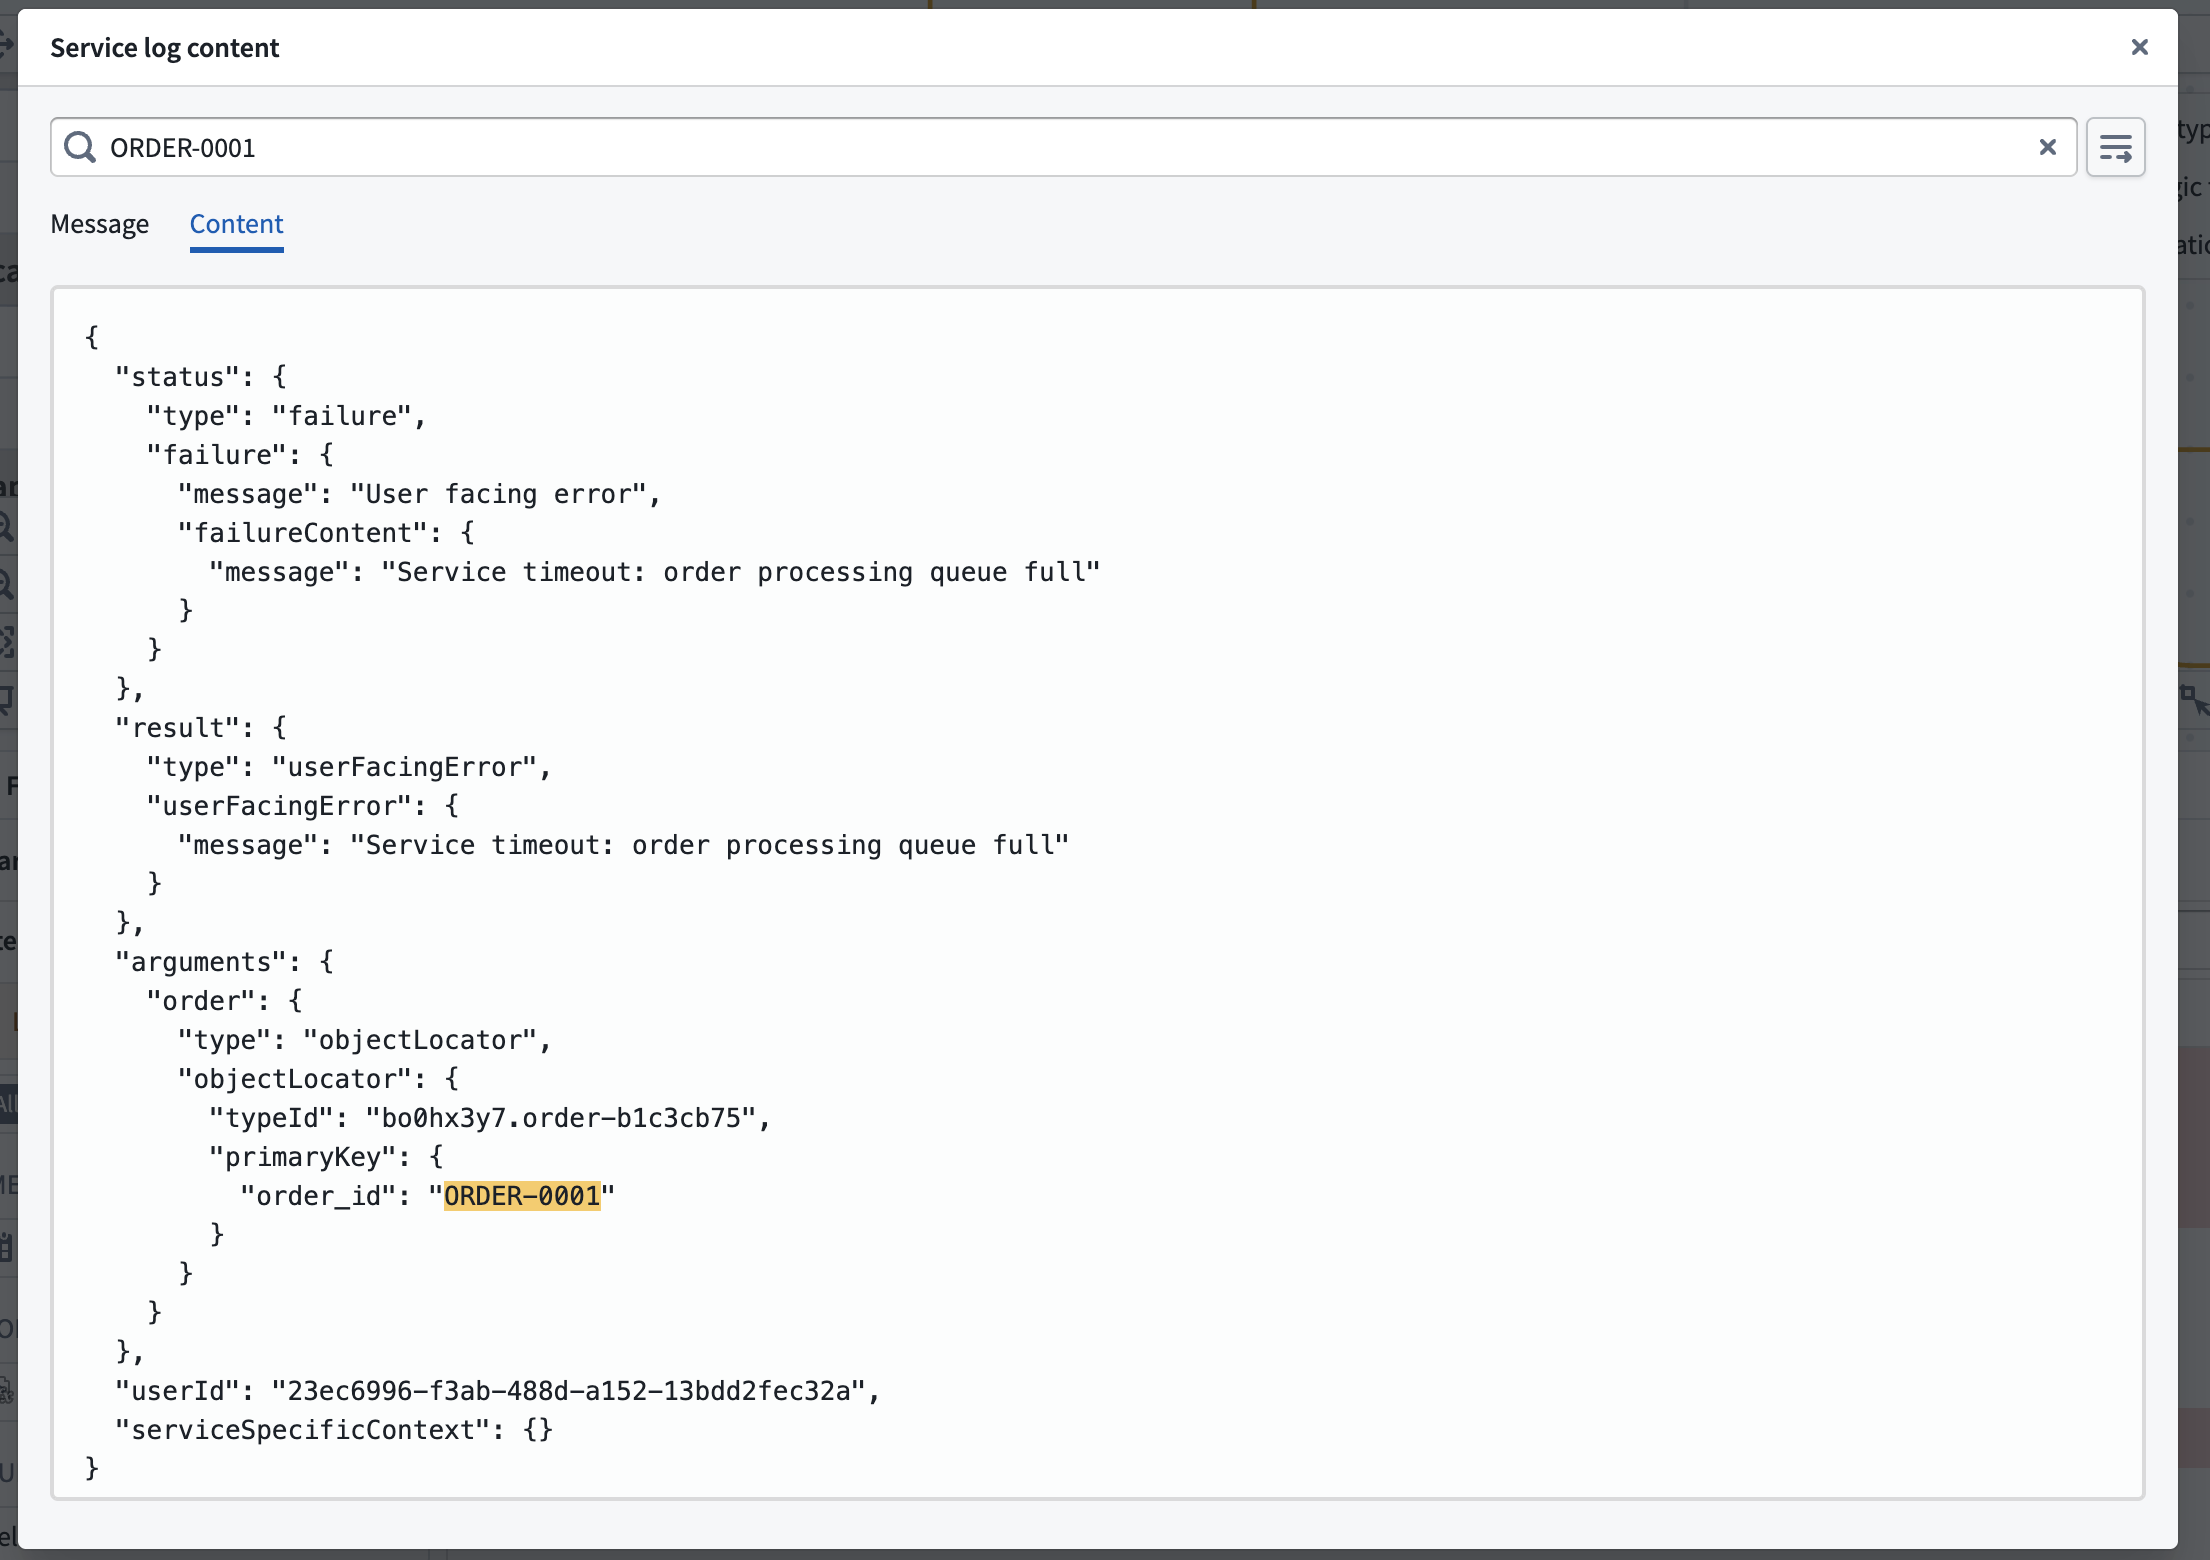The image size is (2210, 1560).
Task: Click "type": "userFacingError" line
Action: [x=349, y=767]
